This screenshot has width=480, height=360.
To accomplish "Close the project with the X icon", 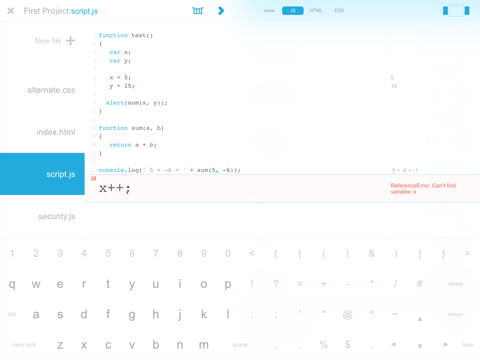I will pyautogui.click(x=11, y=11).
